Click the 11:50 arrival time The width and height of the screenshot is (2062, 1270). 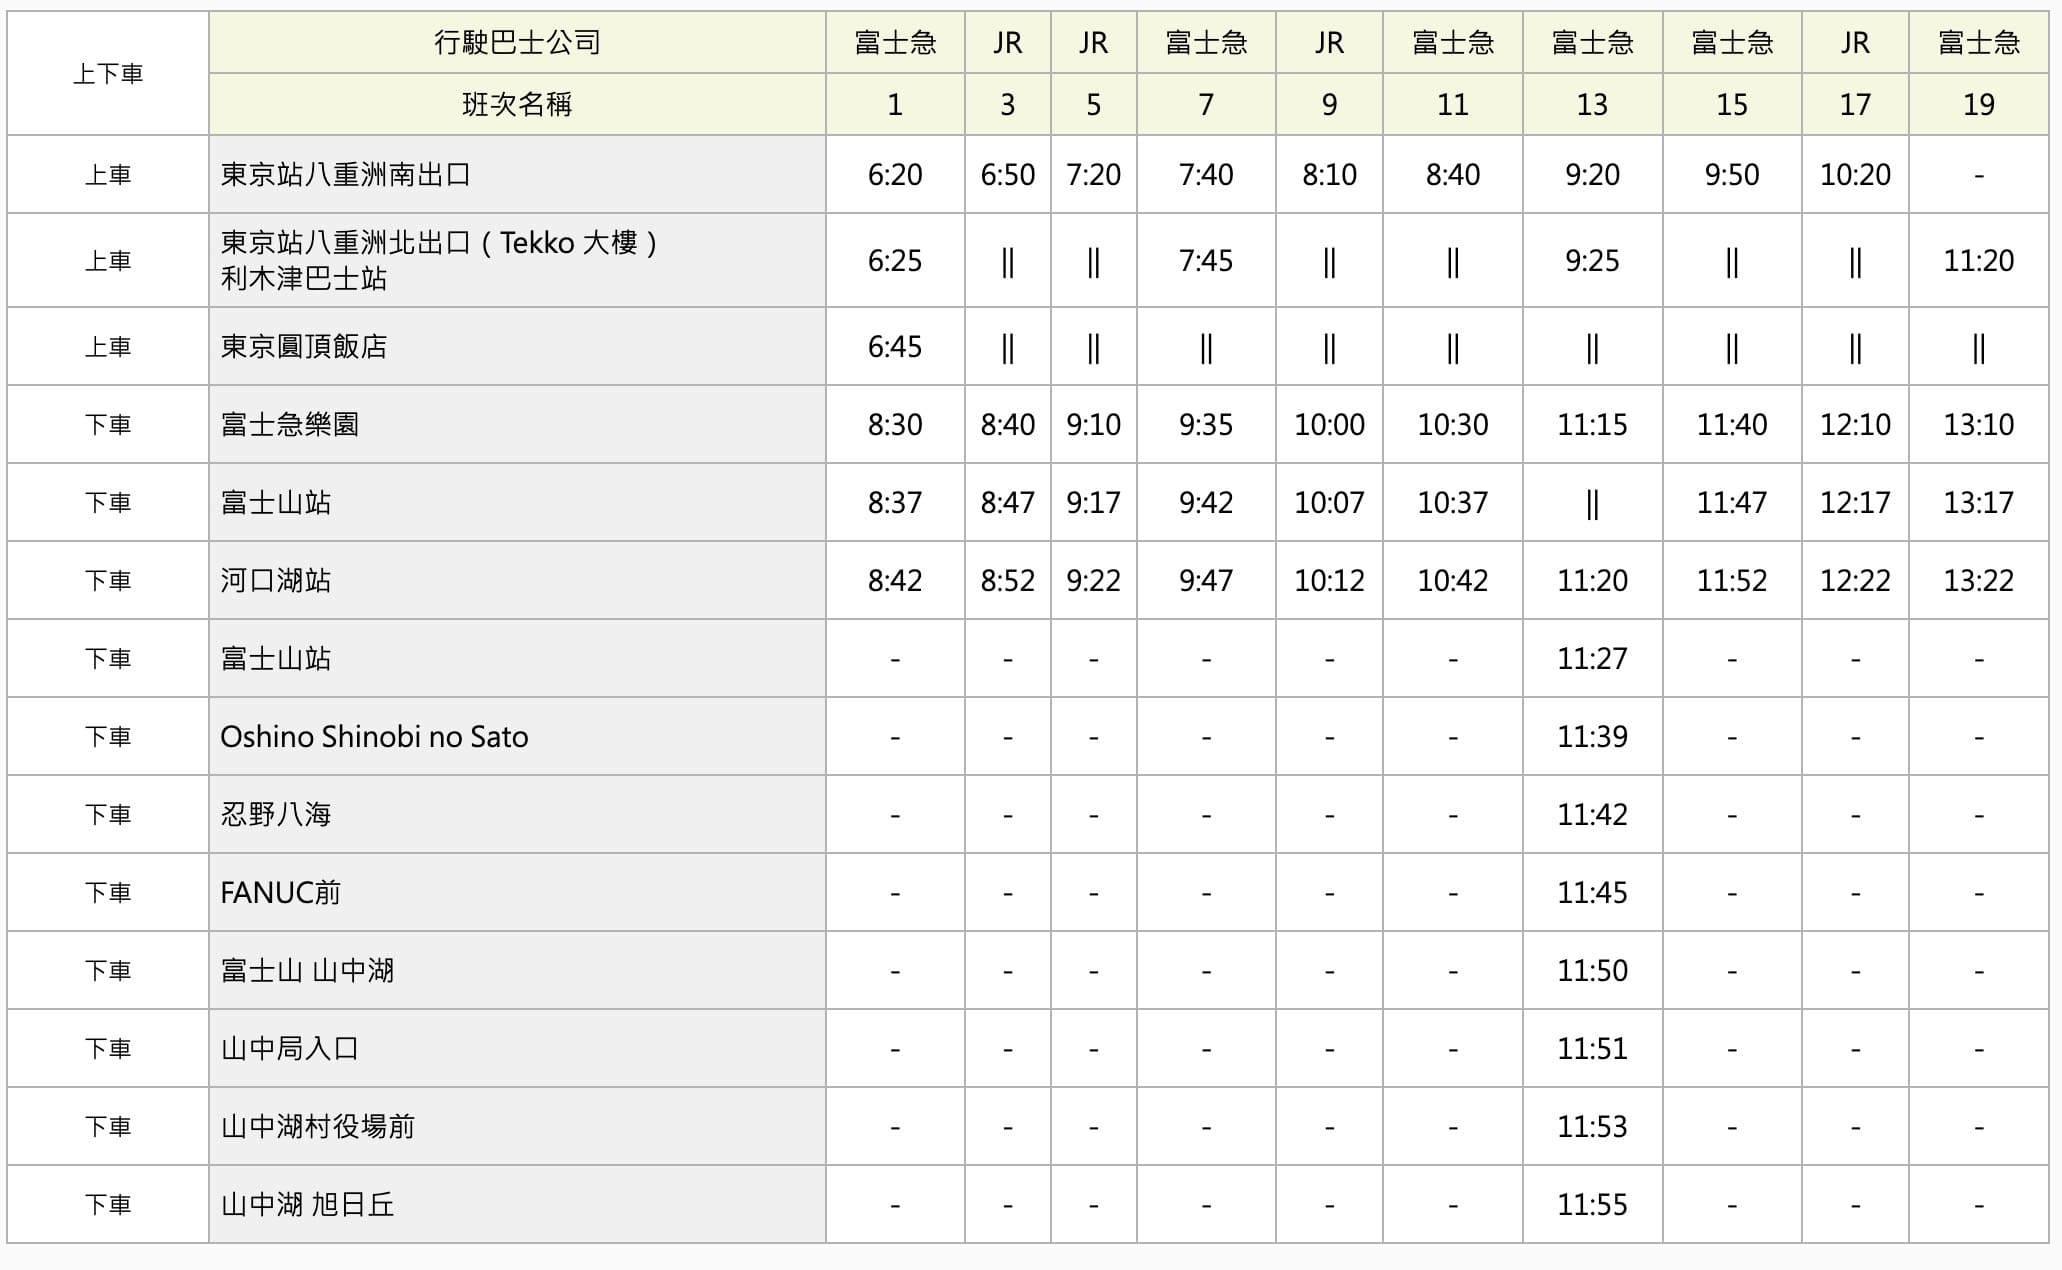click(x=1592, y=971)
